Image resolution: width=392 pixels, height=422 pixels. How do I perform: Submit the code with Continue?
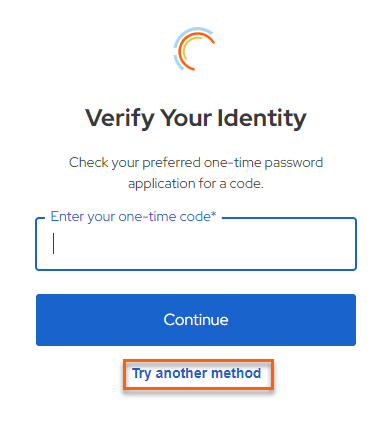click(196, 320)
